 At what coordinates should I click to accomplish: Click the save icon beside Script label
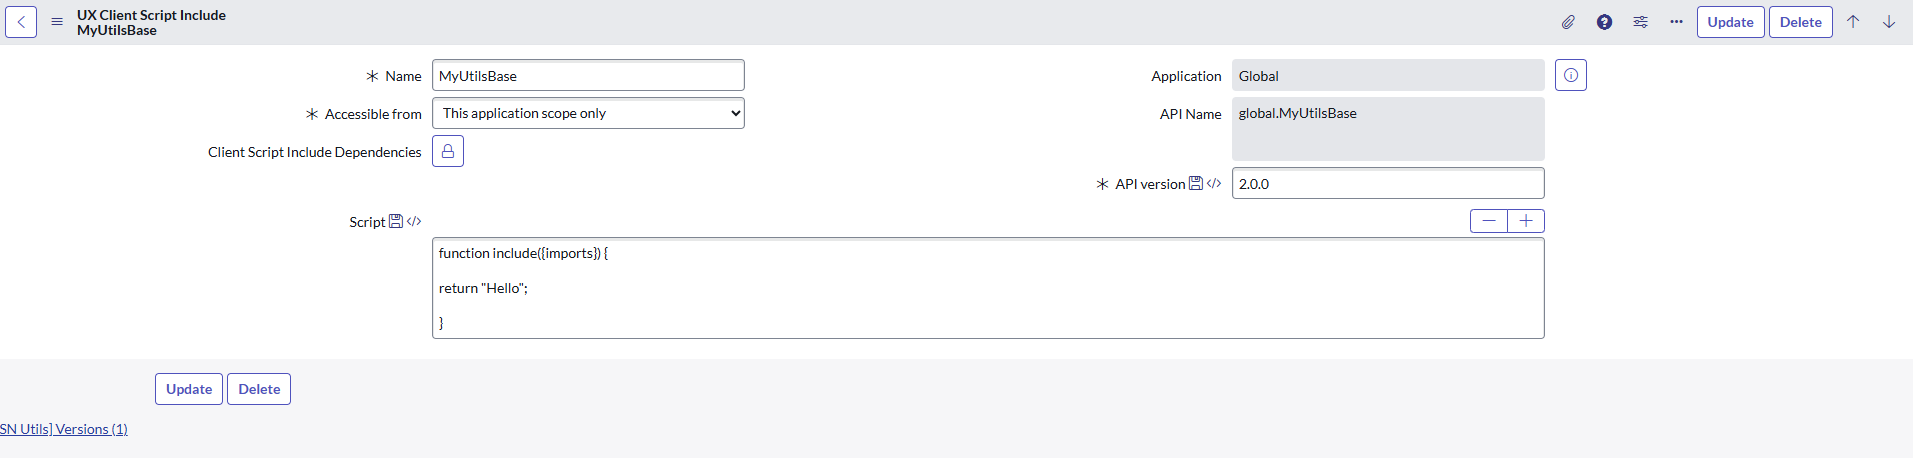click(x=396, y=222)
